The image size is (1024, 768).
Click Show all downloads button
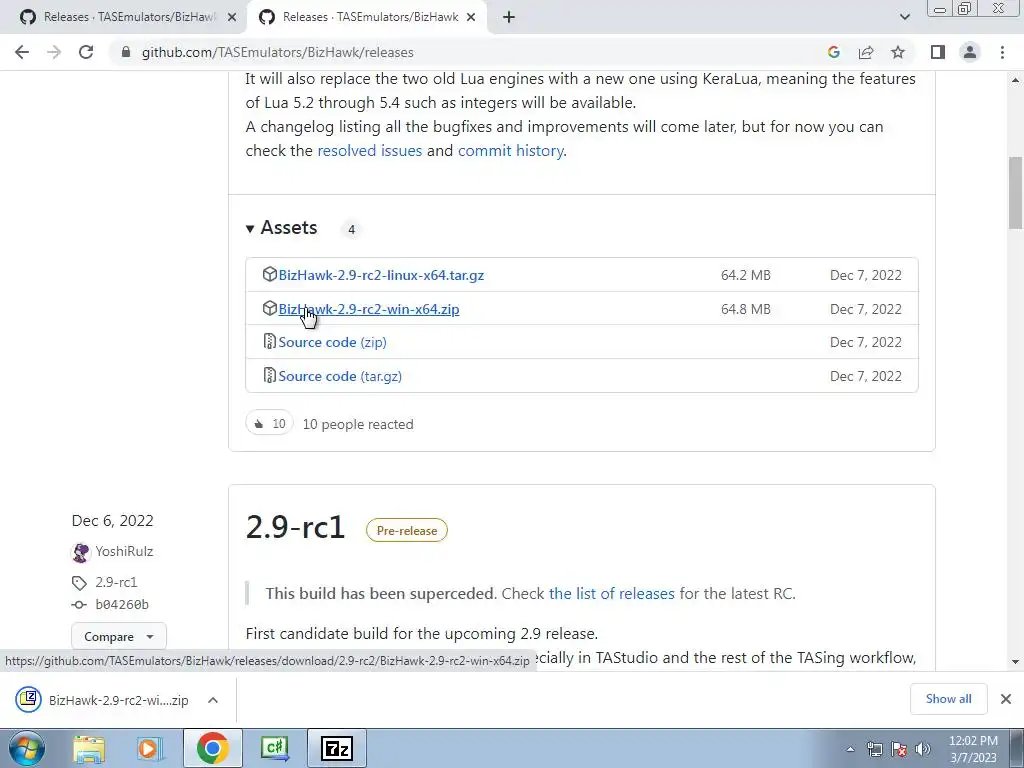948,699
